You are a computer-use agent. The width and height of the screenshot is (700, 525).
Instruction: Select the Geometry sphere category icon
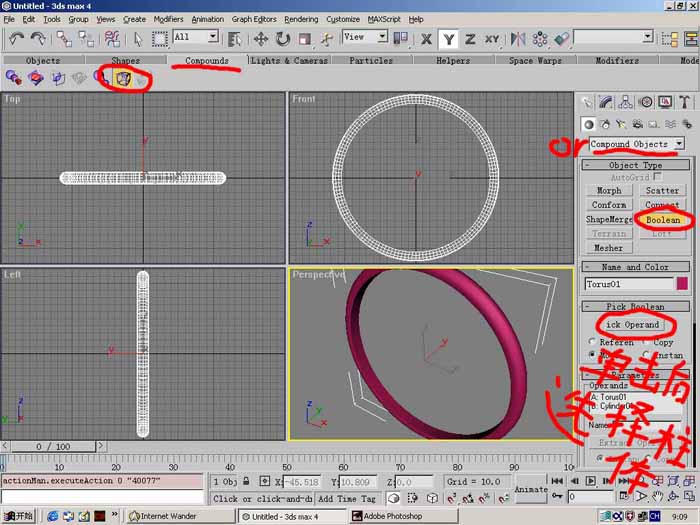click(x=589, y=125)
